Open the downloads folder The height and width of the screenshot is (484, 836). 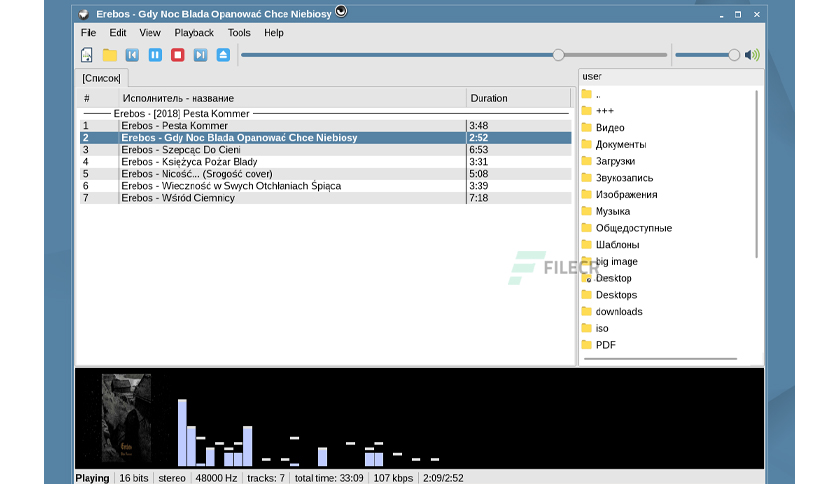coord(612,312)
